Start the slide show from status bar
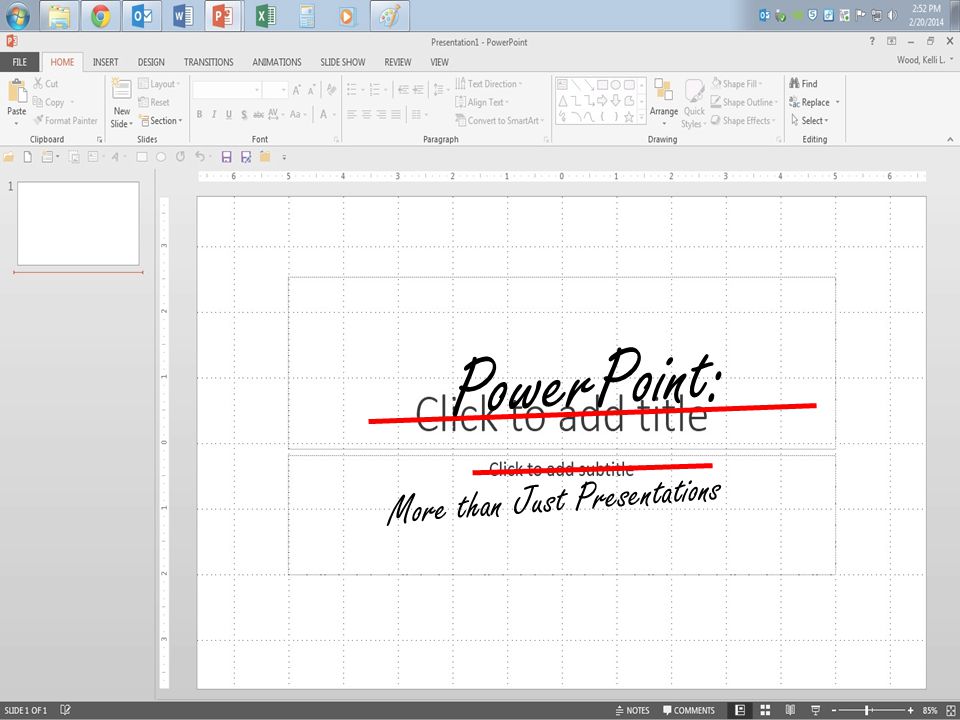The image size is (960, 720). coord(816,710)
